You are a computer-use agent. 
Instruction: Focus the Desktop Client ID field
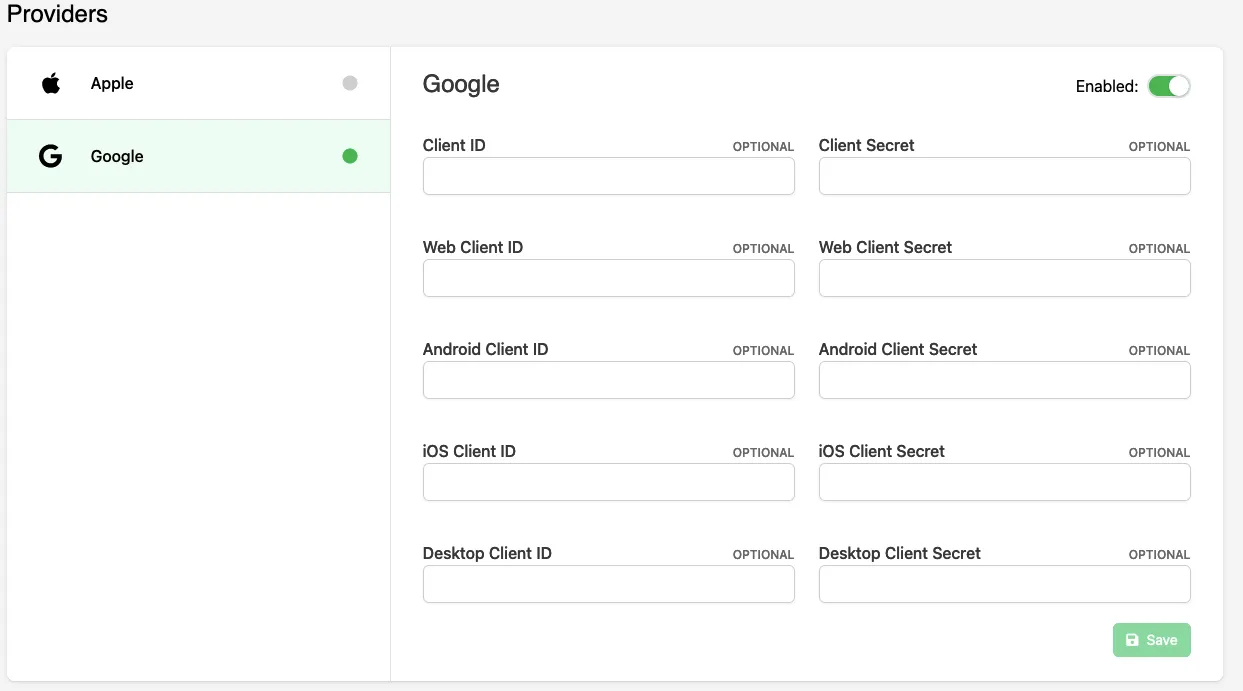(x=609, y=584)
